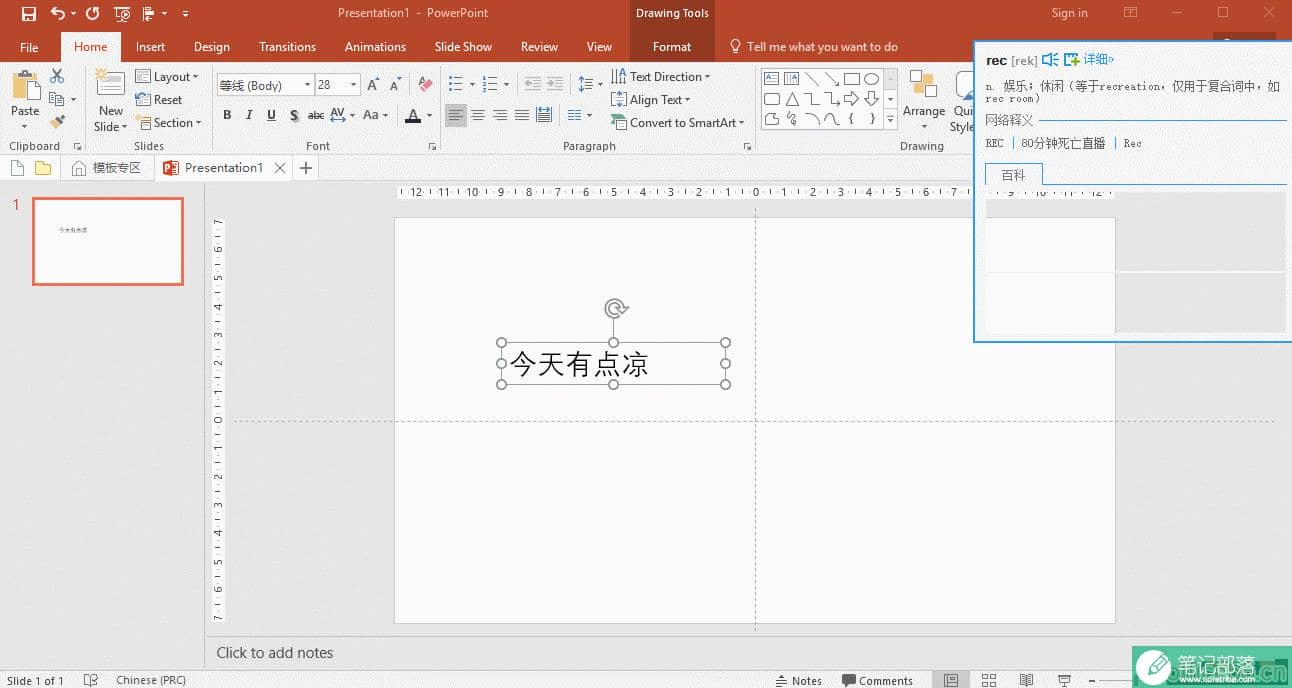This screenshot has height=688, width=1292.
Task: Switch to Slide Sorter view
Action: point(989,680)
